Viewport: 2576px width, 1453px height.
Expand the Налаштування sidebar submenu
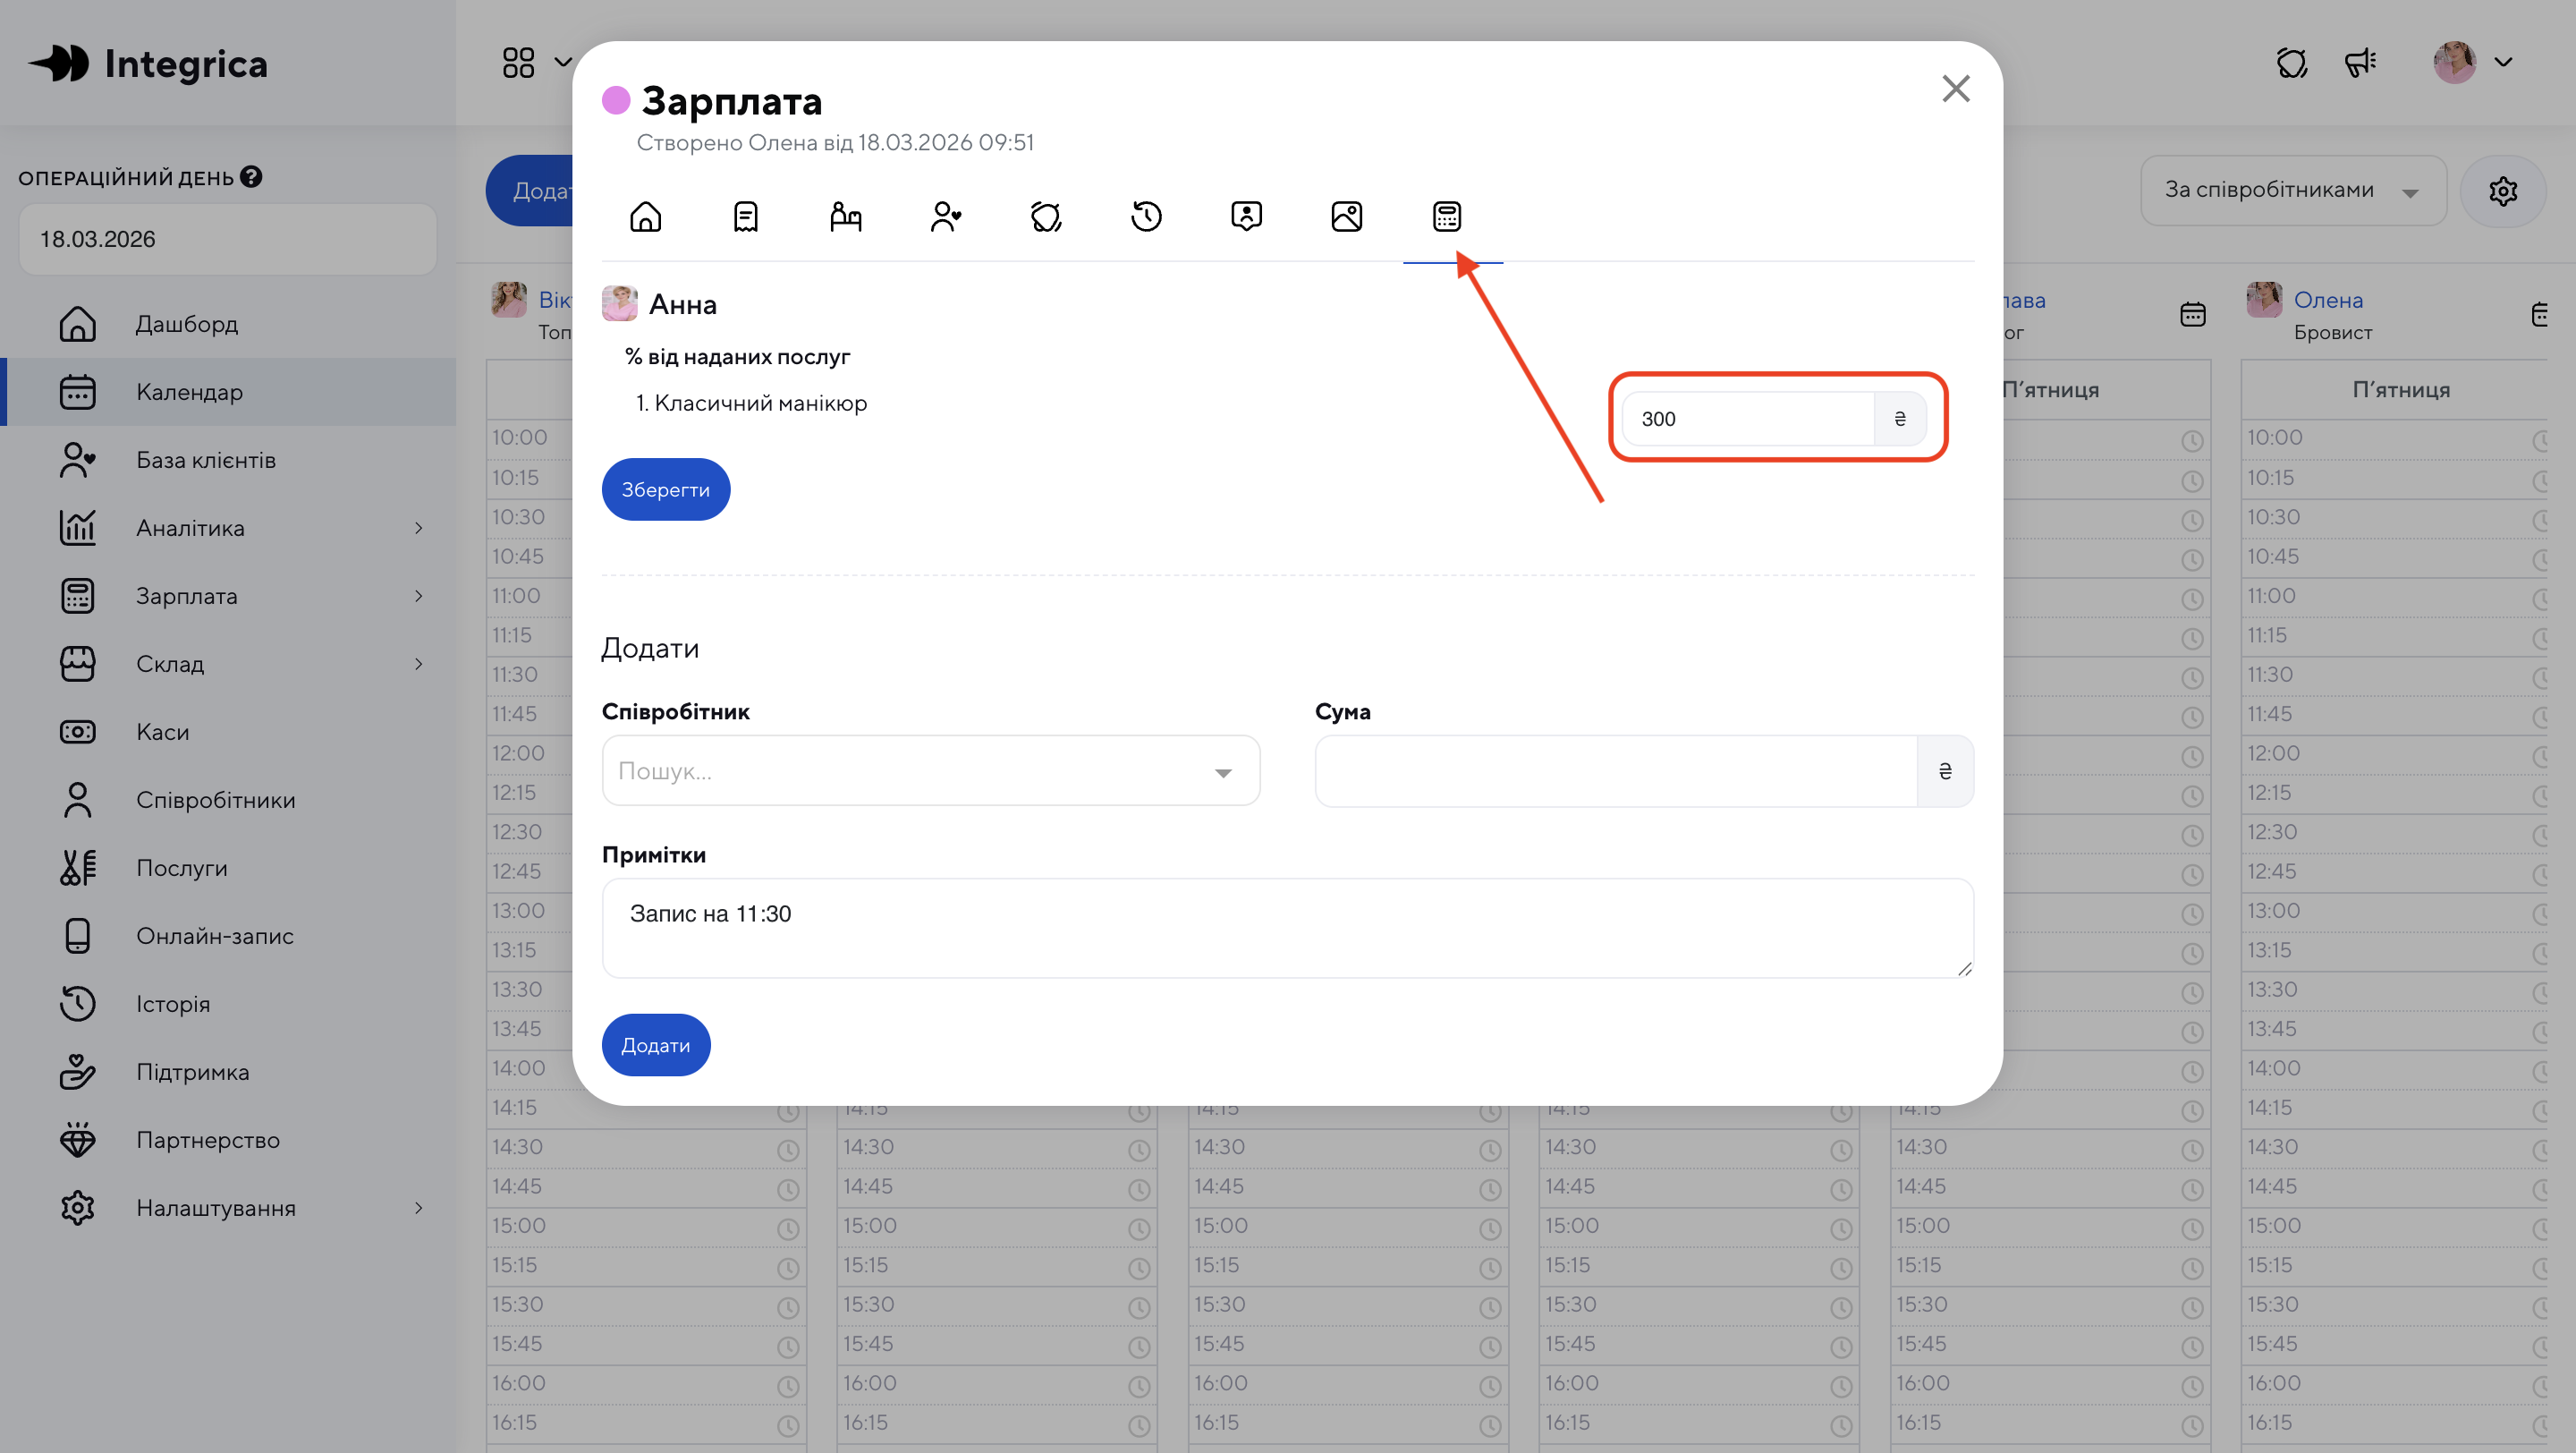(x=419, y=1208)
